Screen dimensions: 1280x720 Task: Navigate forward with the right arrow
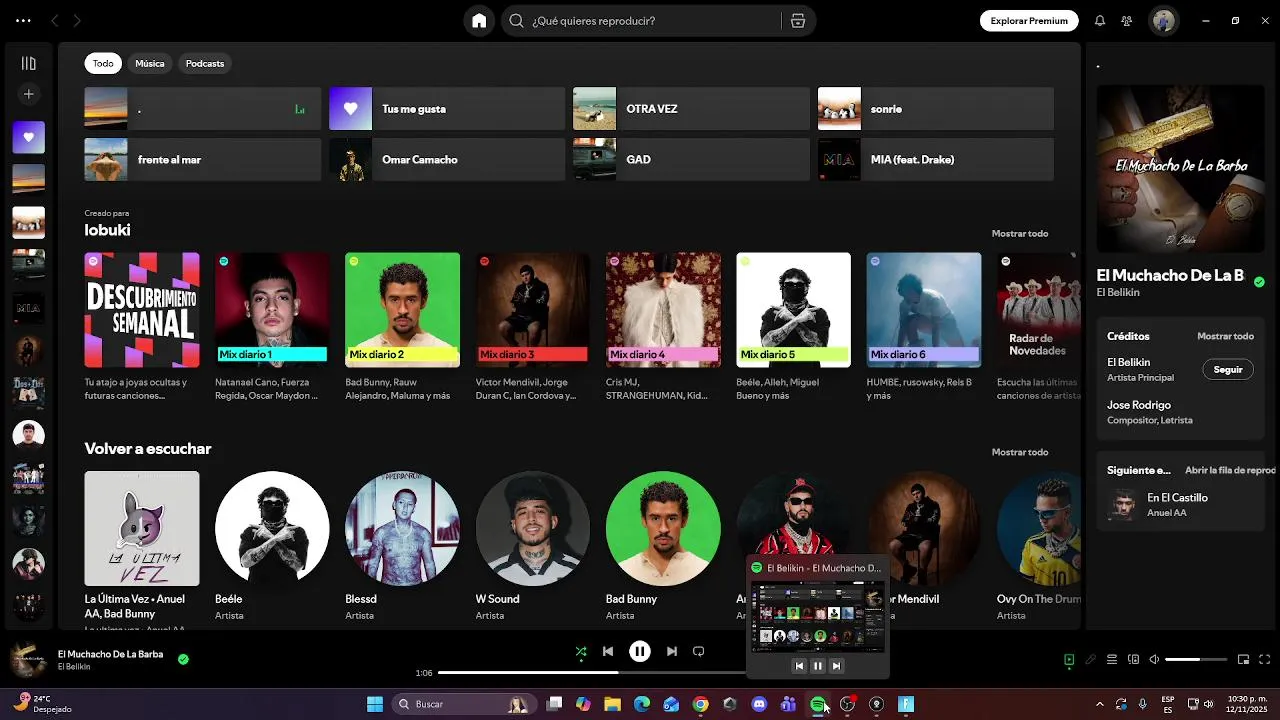77,21
